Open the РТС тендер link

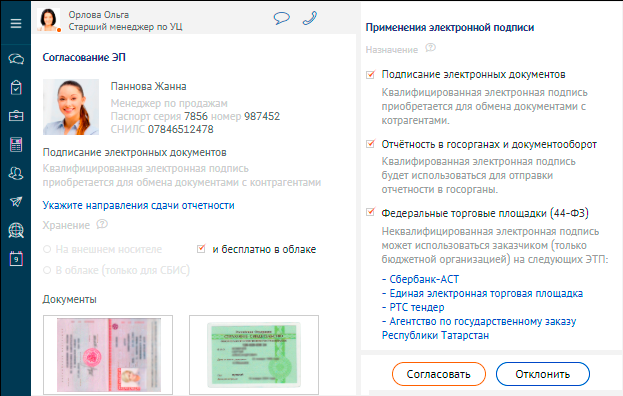(x=417, y=307)
